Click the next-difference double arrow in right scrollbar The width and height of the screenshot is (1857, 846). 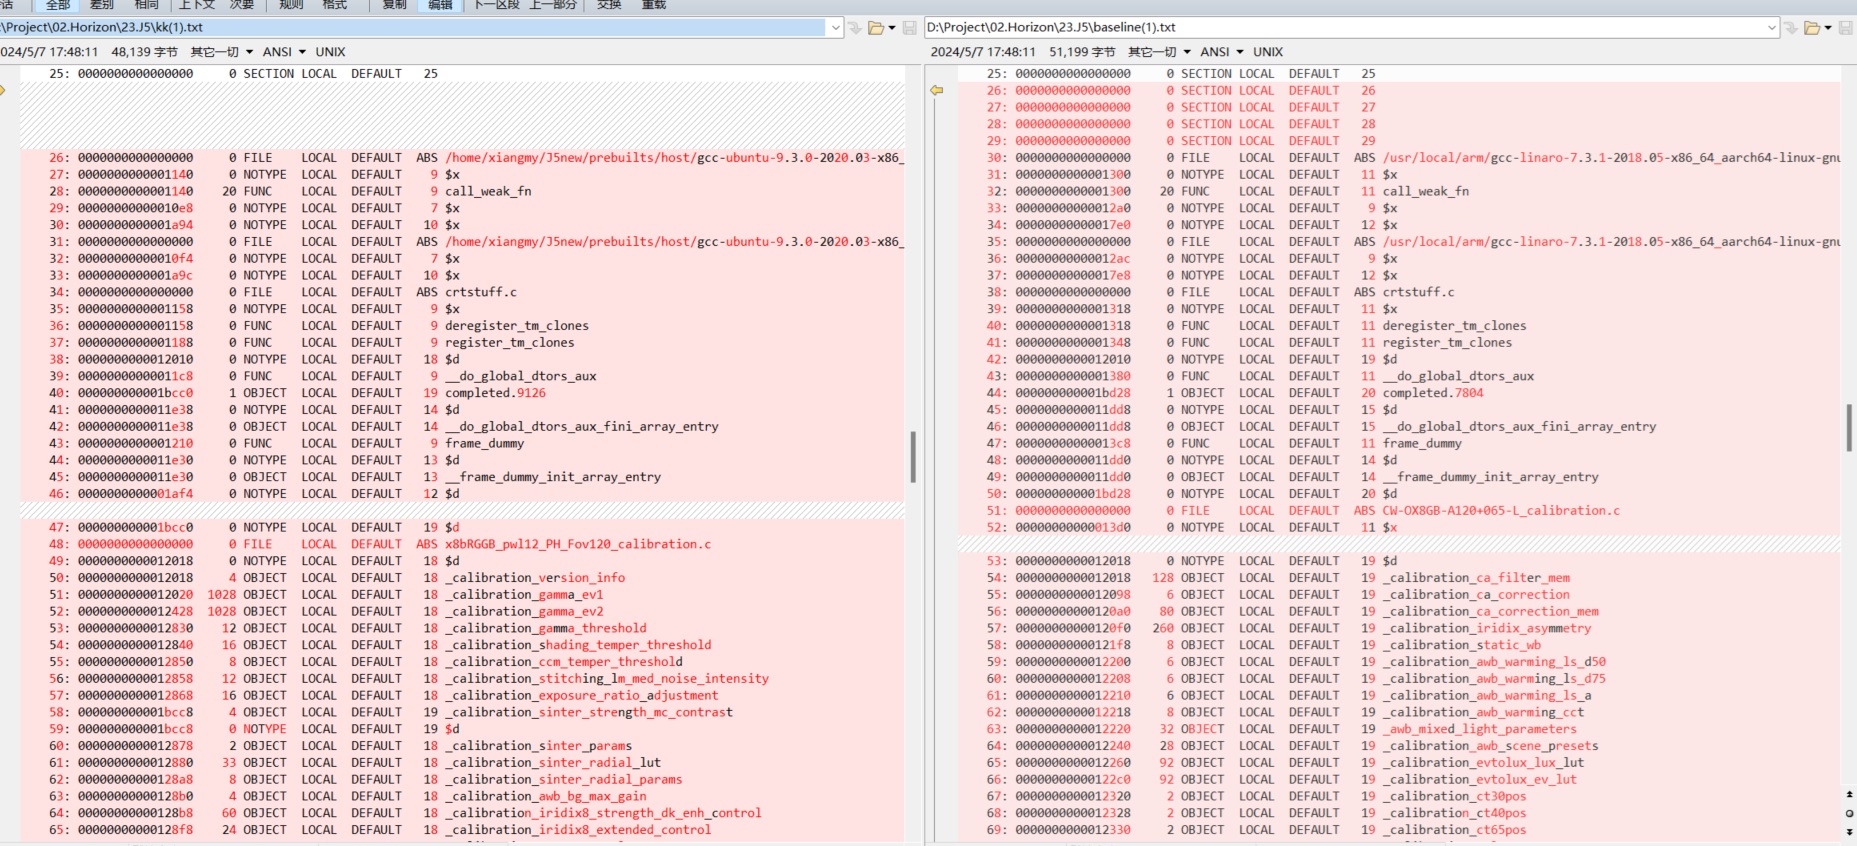tap(1849, 831)
